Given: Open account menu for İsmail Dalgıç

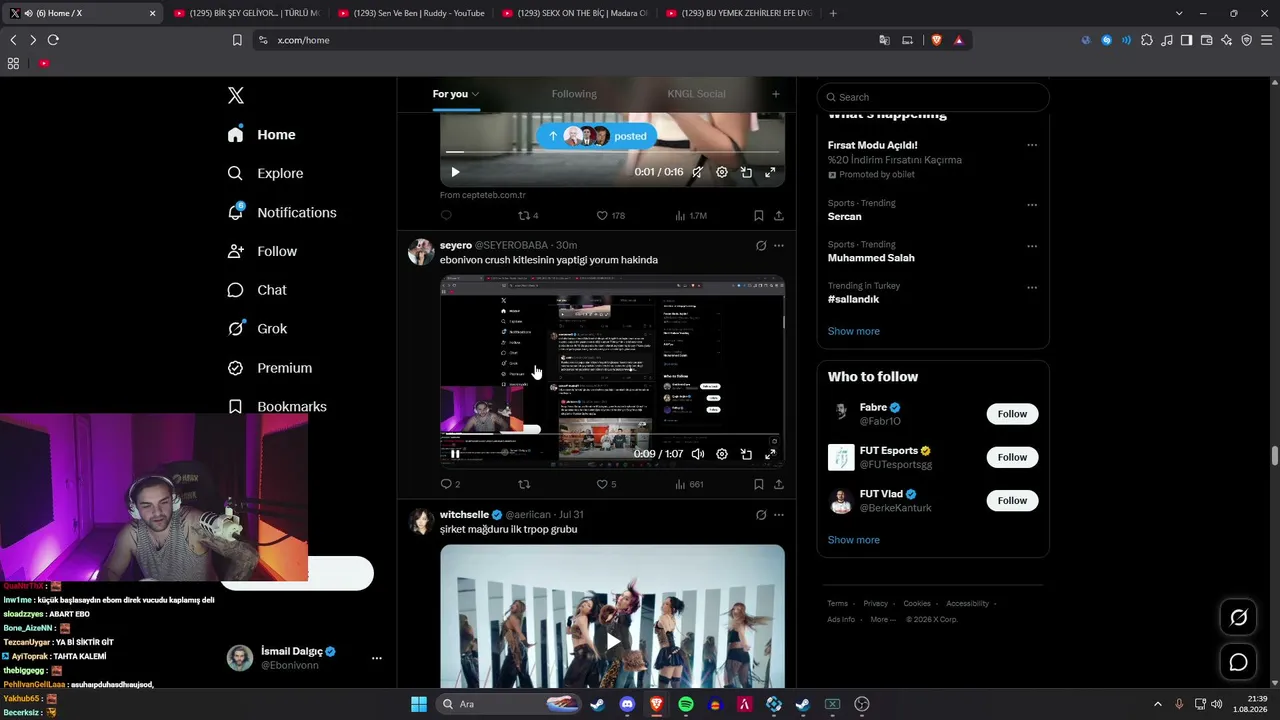Looking at the screenshot, I should pyautogui.click(x=377, y=658).
